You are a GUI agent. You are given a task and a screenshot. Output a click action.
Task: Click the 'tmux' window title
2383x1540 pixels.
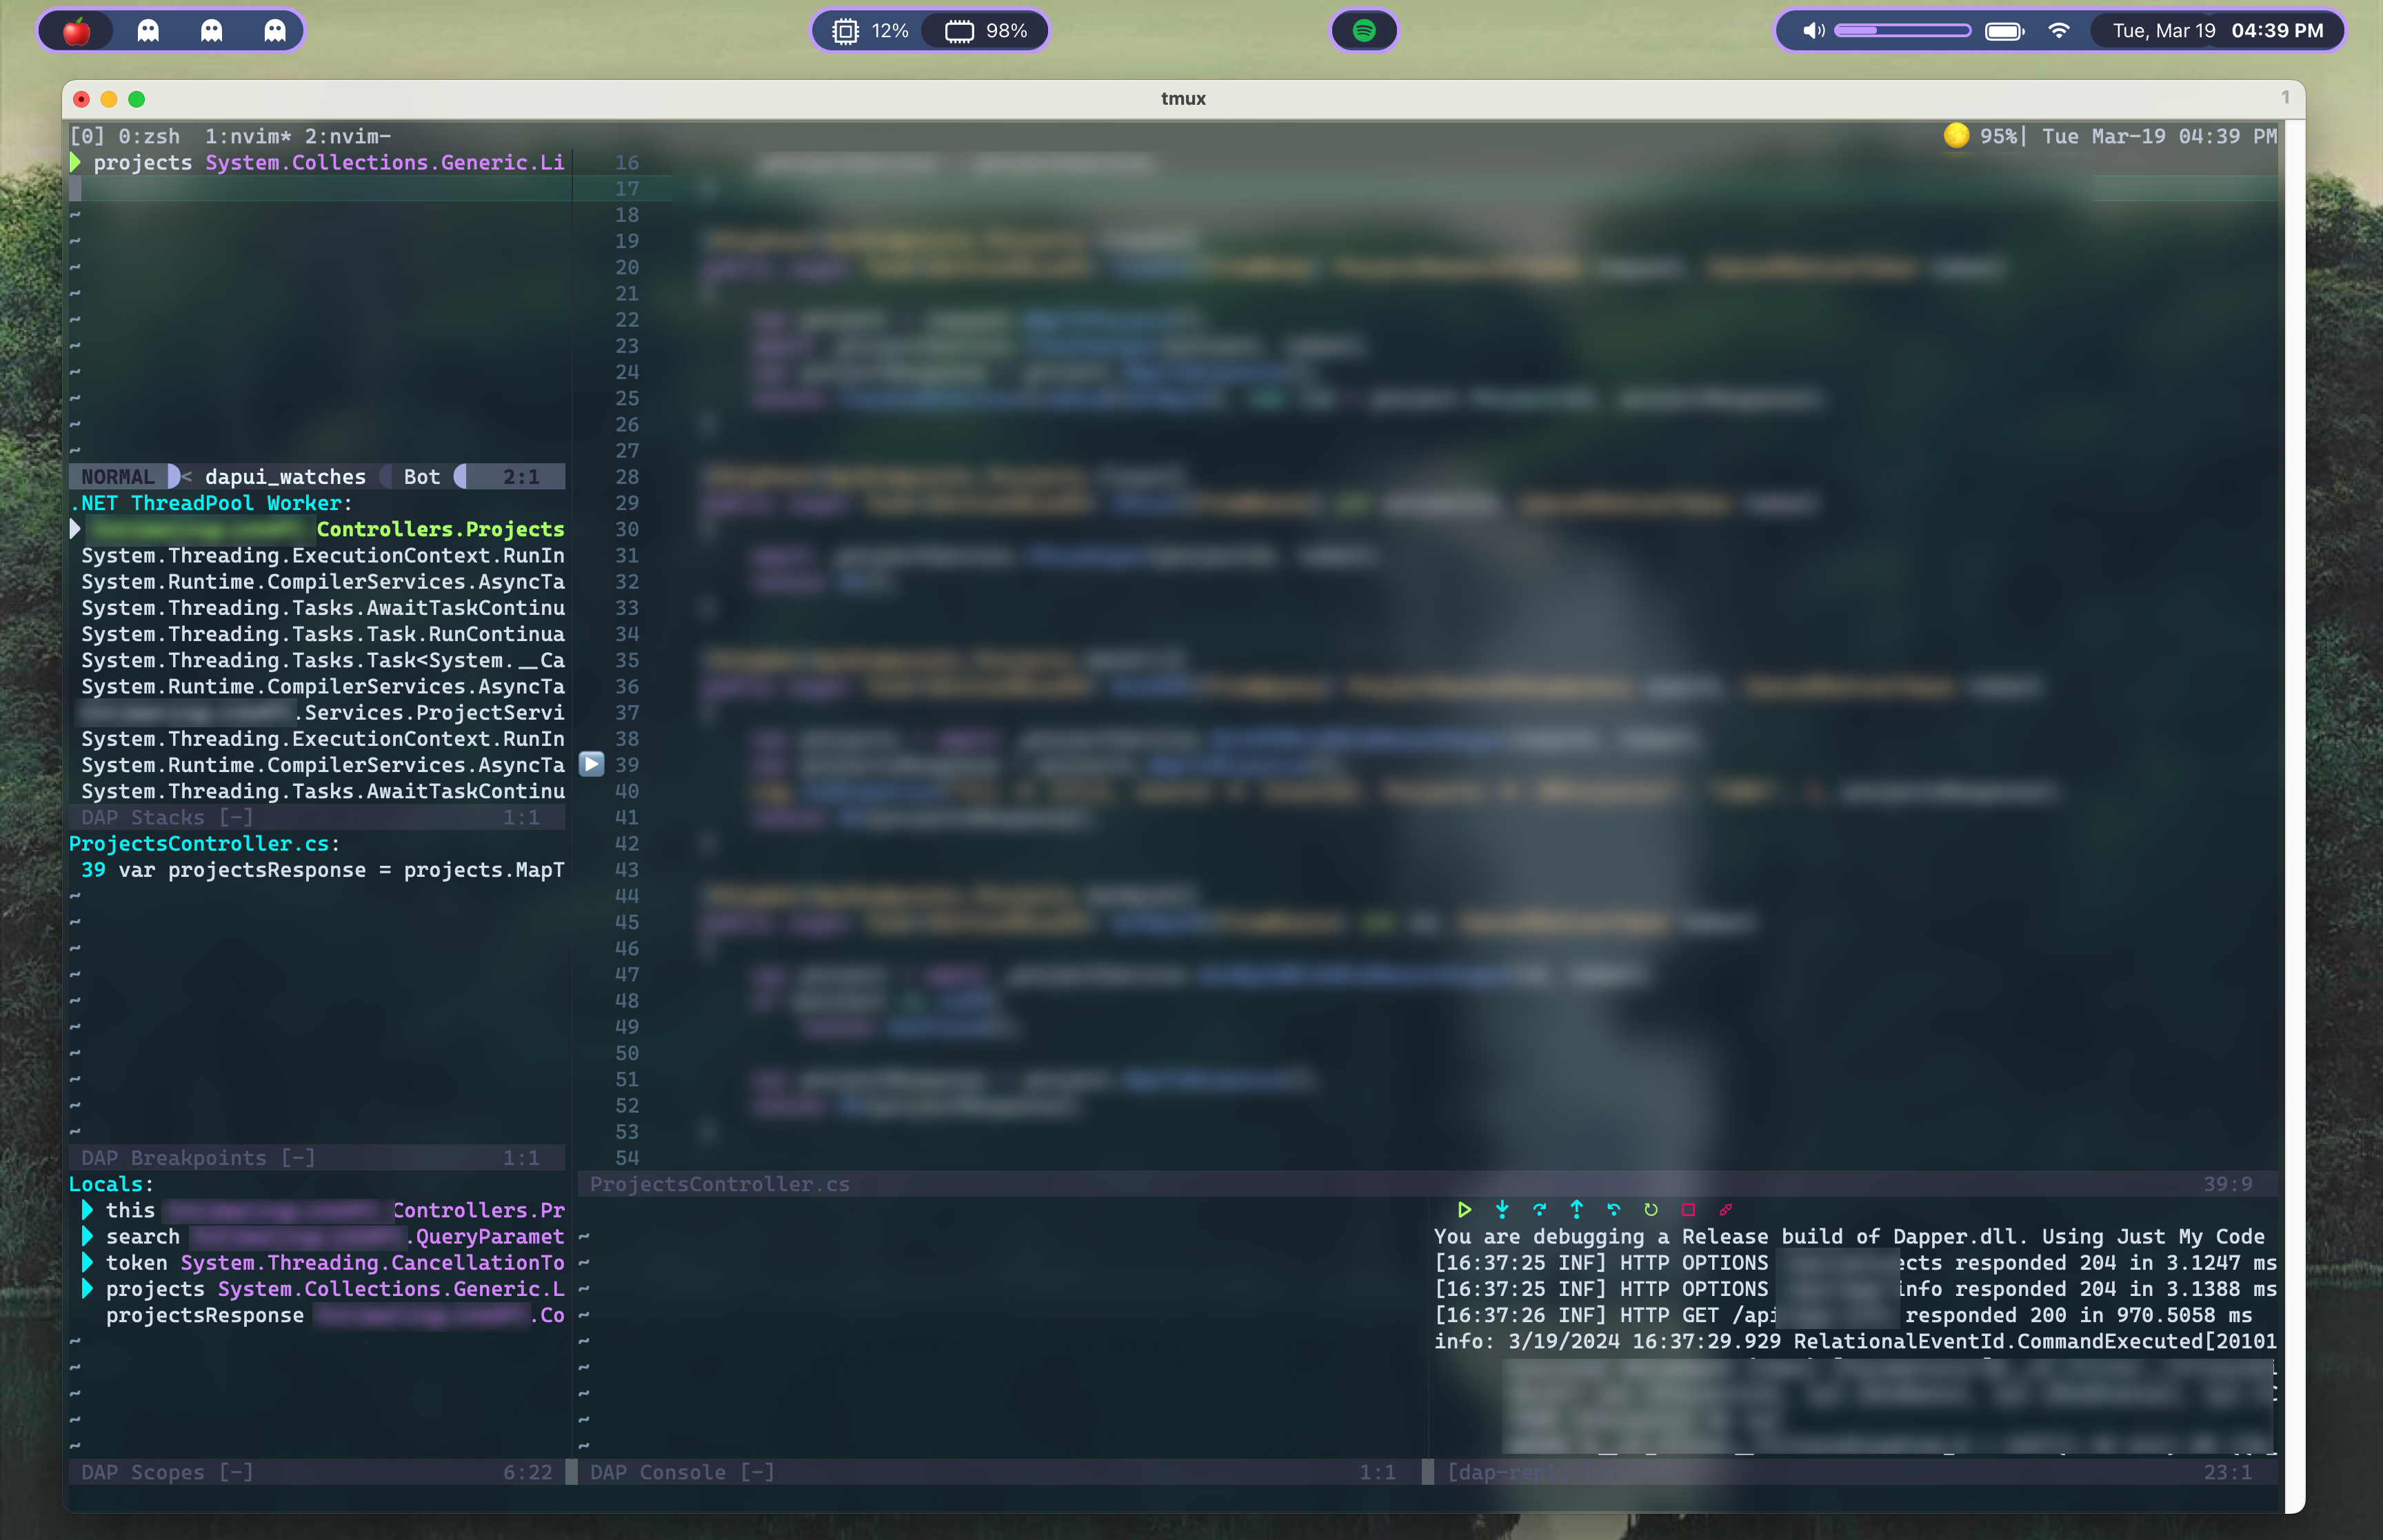point(1183,98)
